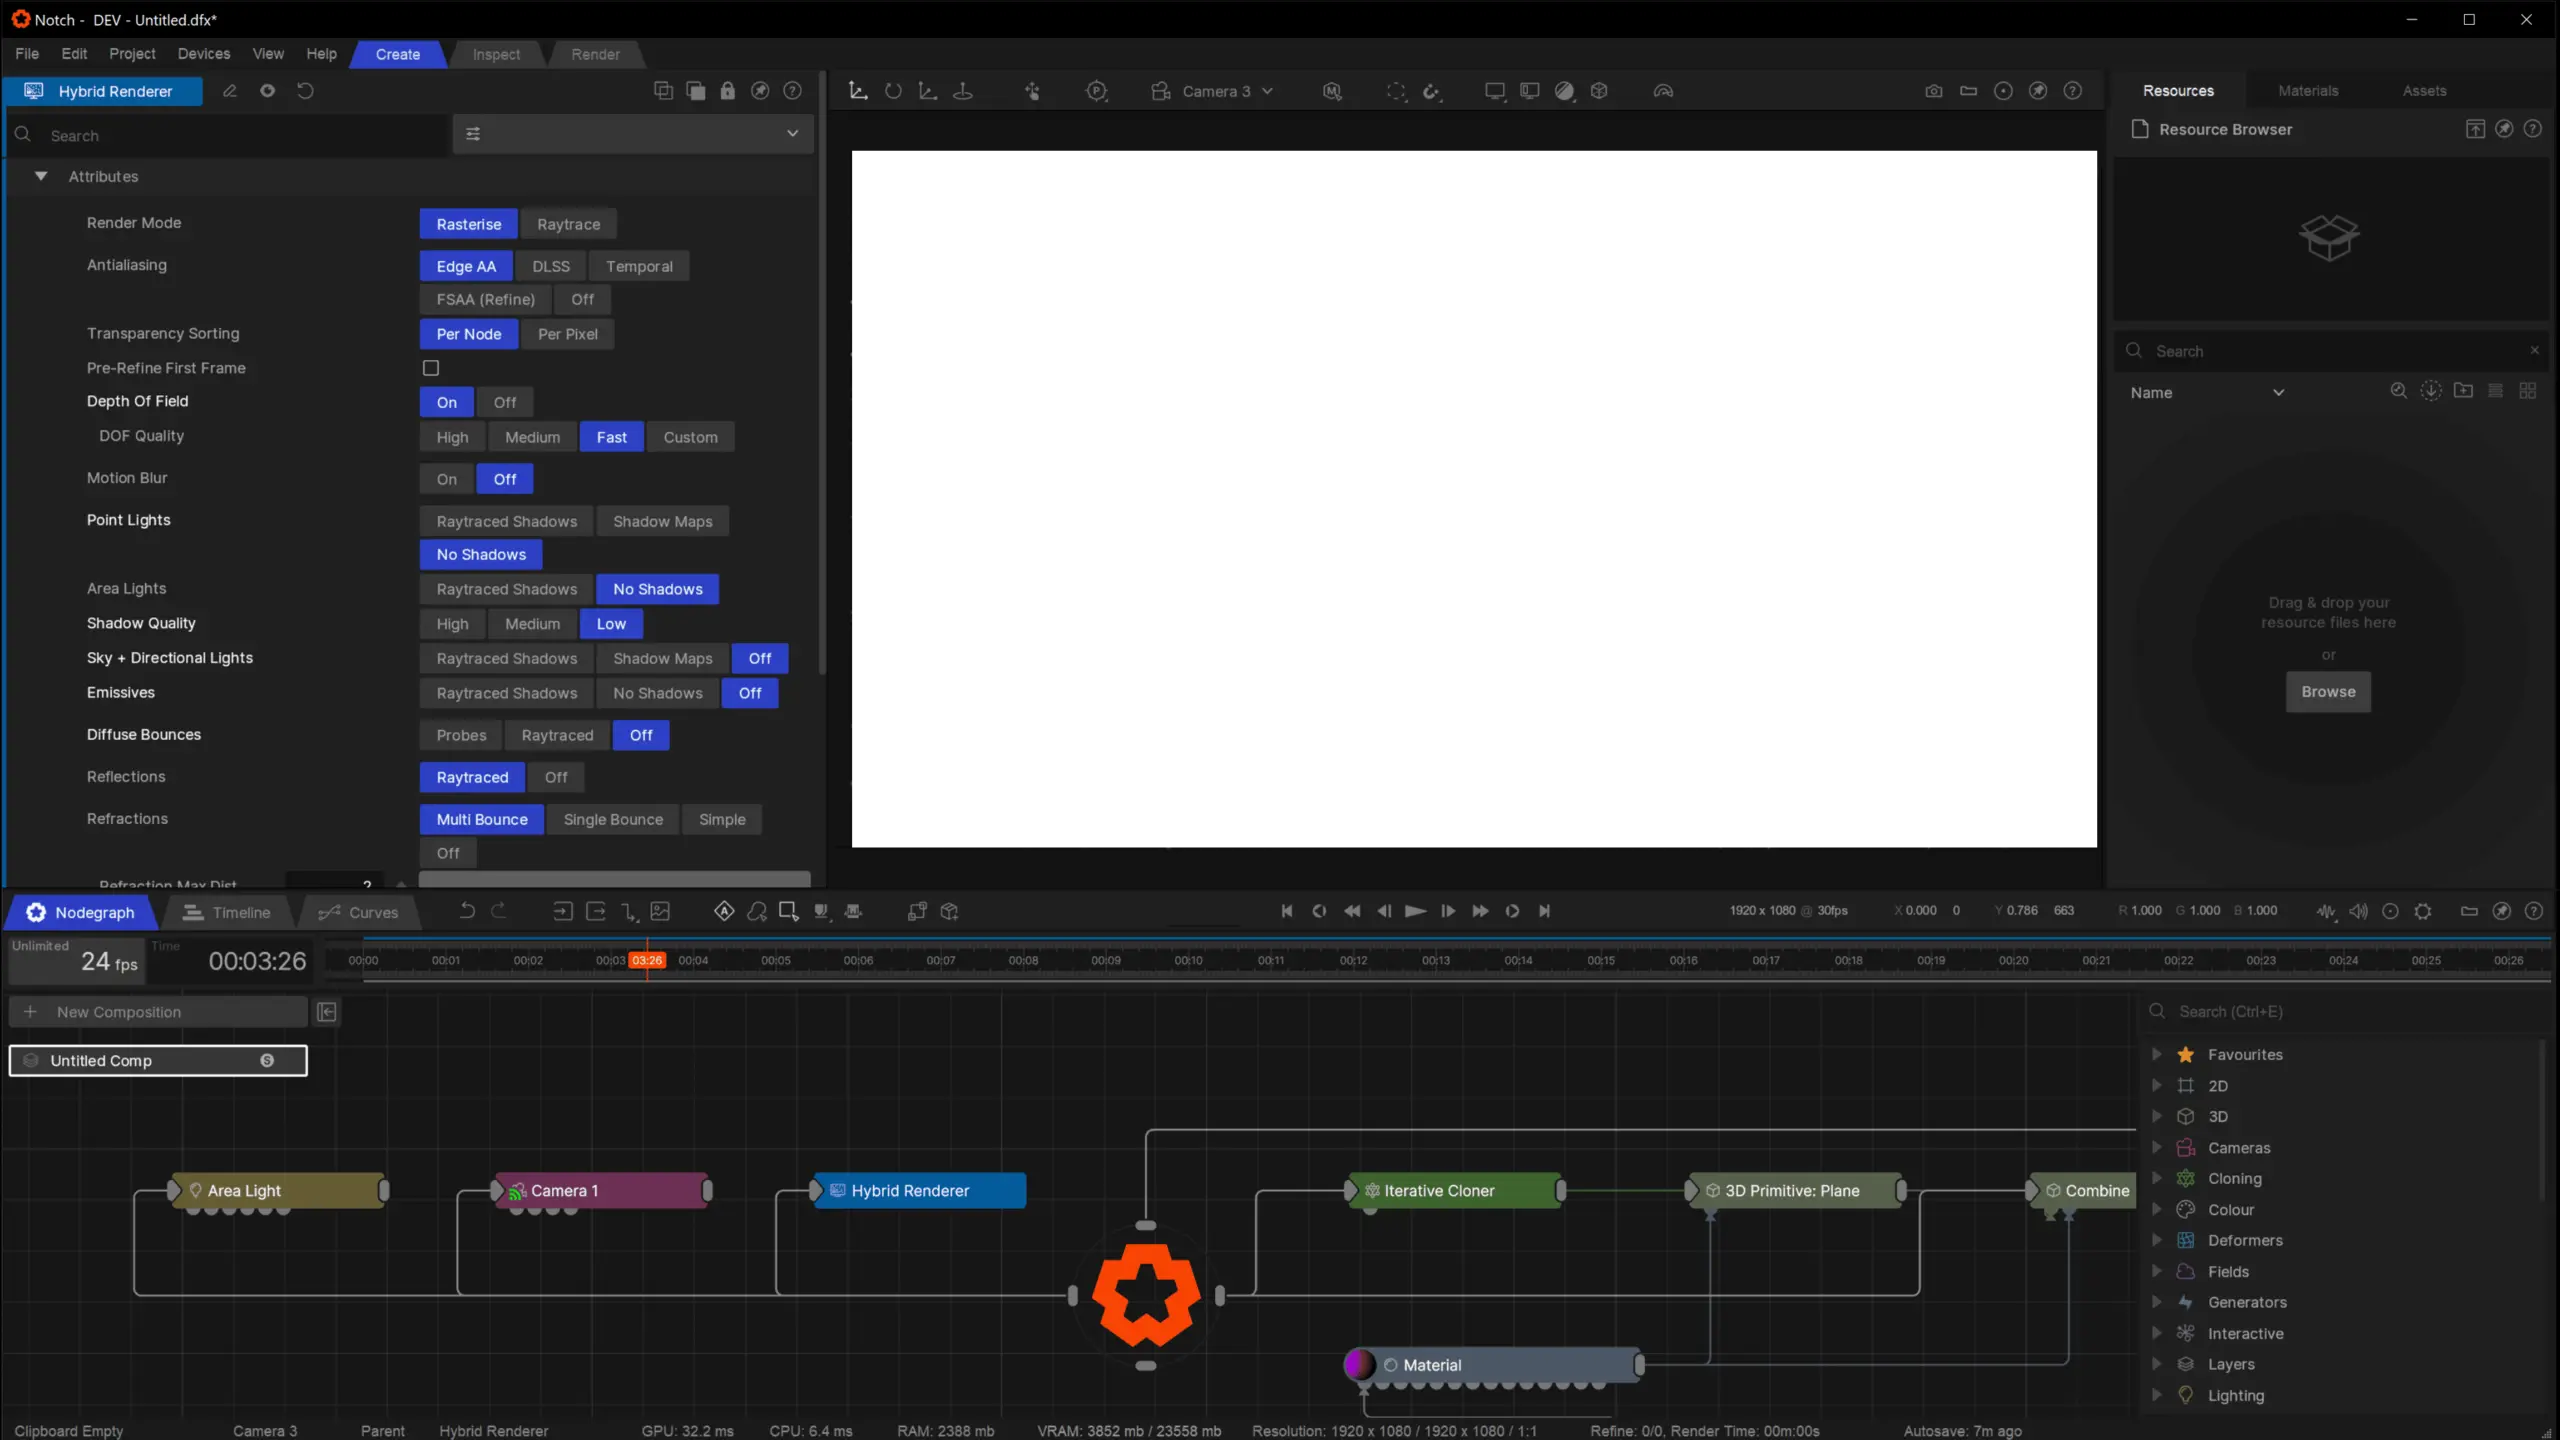Click the rename pencil icon beside Hybrid Renderer

pyautogui.click(x=229, y=91)
